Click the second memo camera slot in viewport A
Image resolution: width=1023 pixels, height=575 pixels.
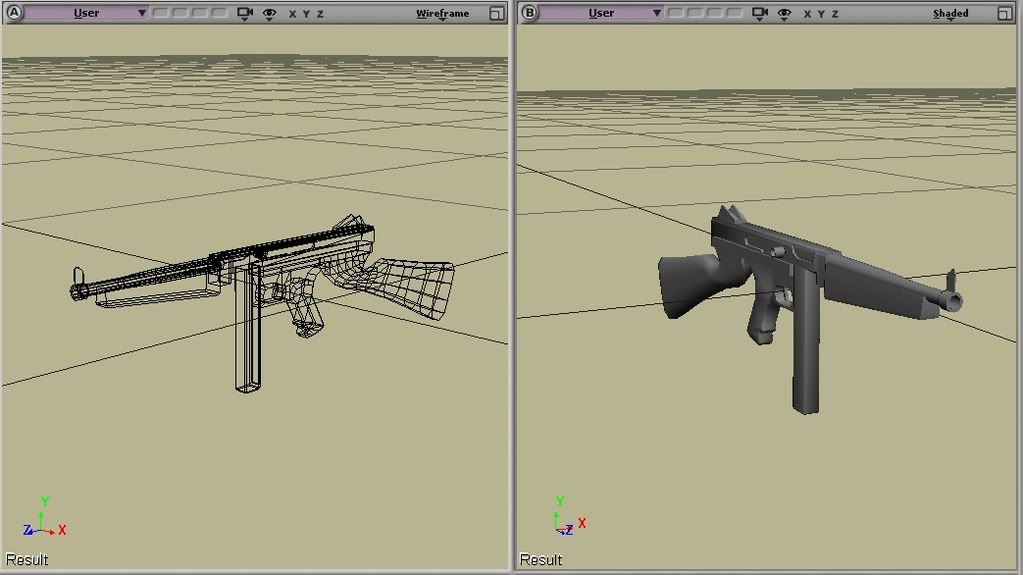(179, 12)
